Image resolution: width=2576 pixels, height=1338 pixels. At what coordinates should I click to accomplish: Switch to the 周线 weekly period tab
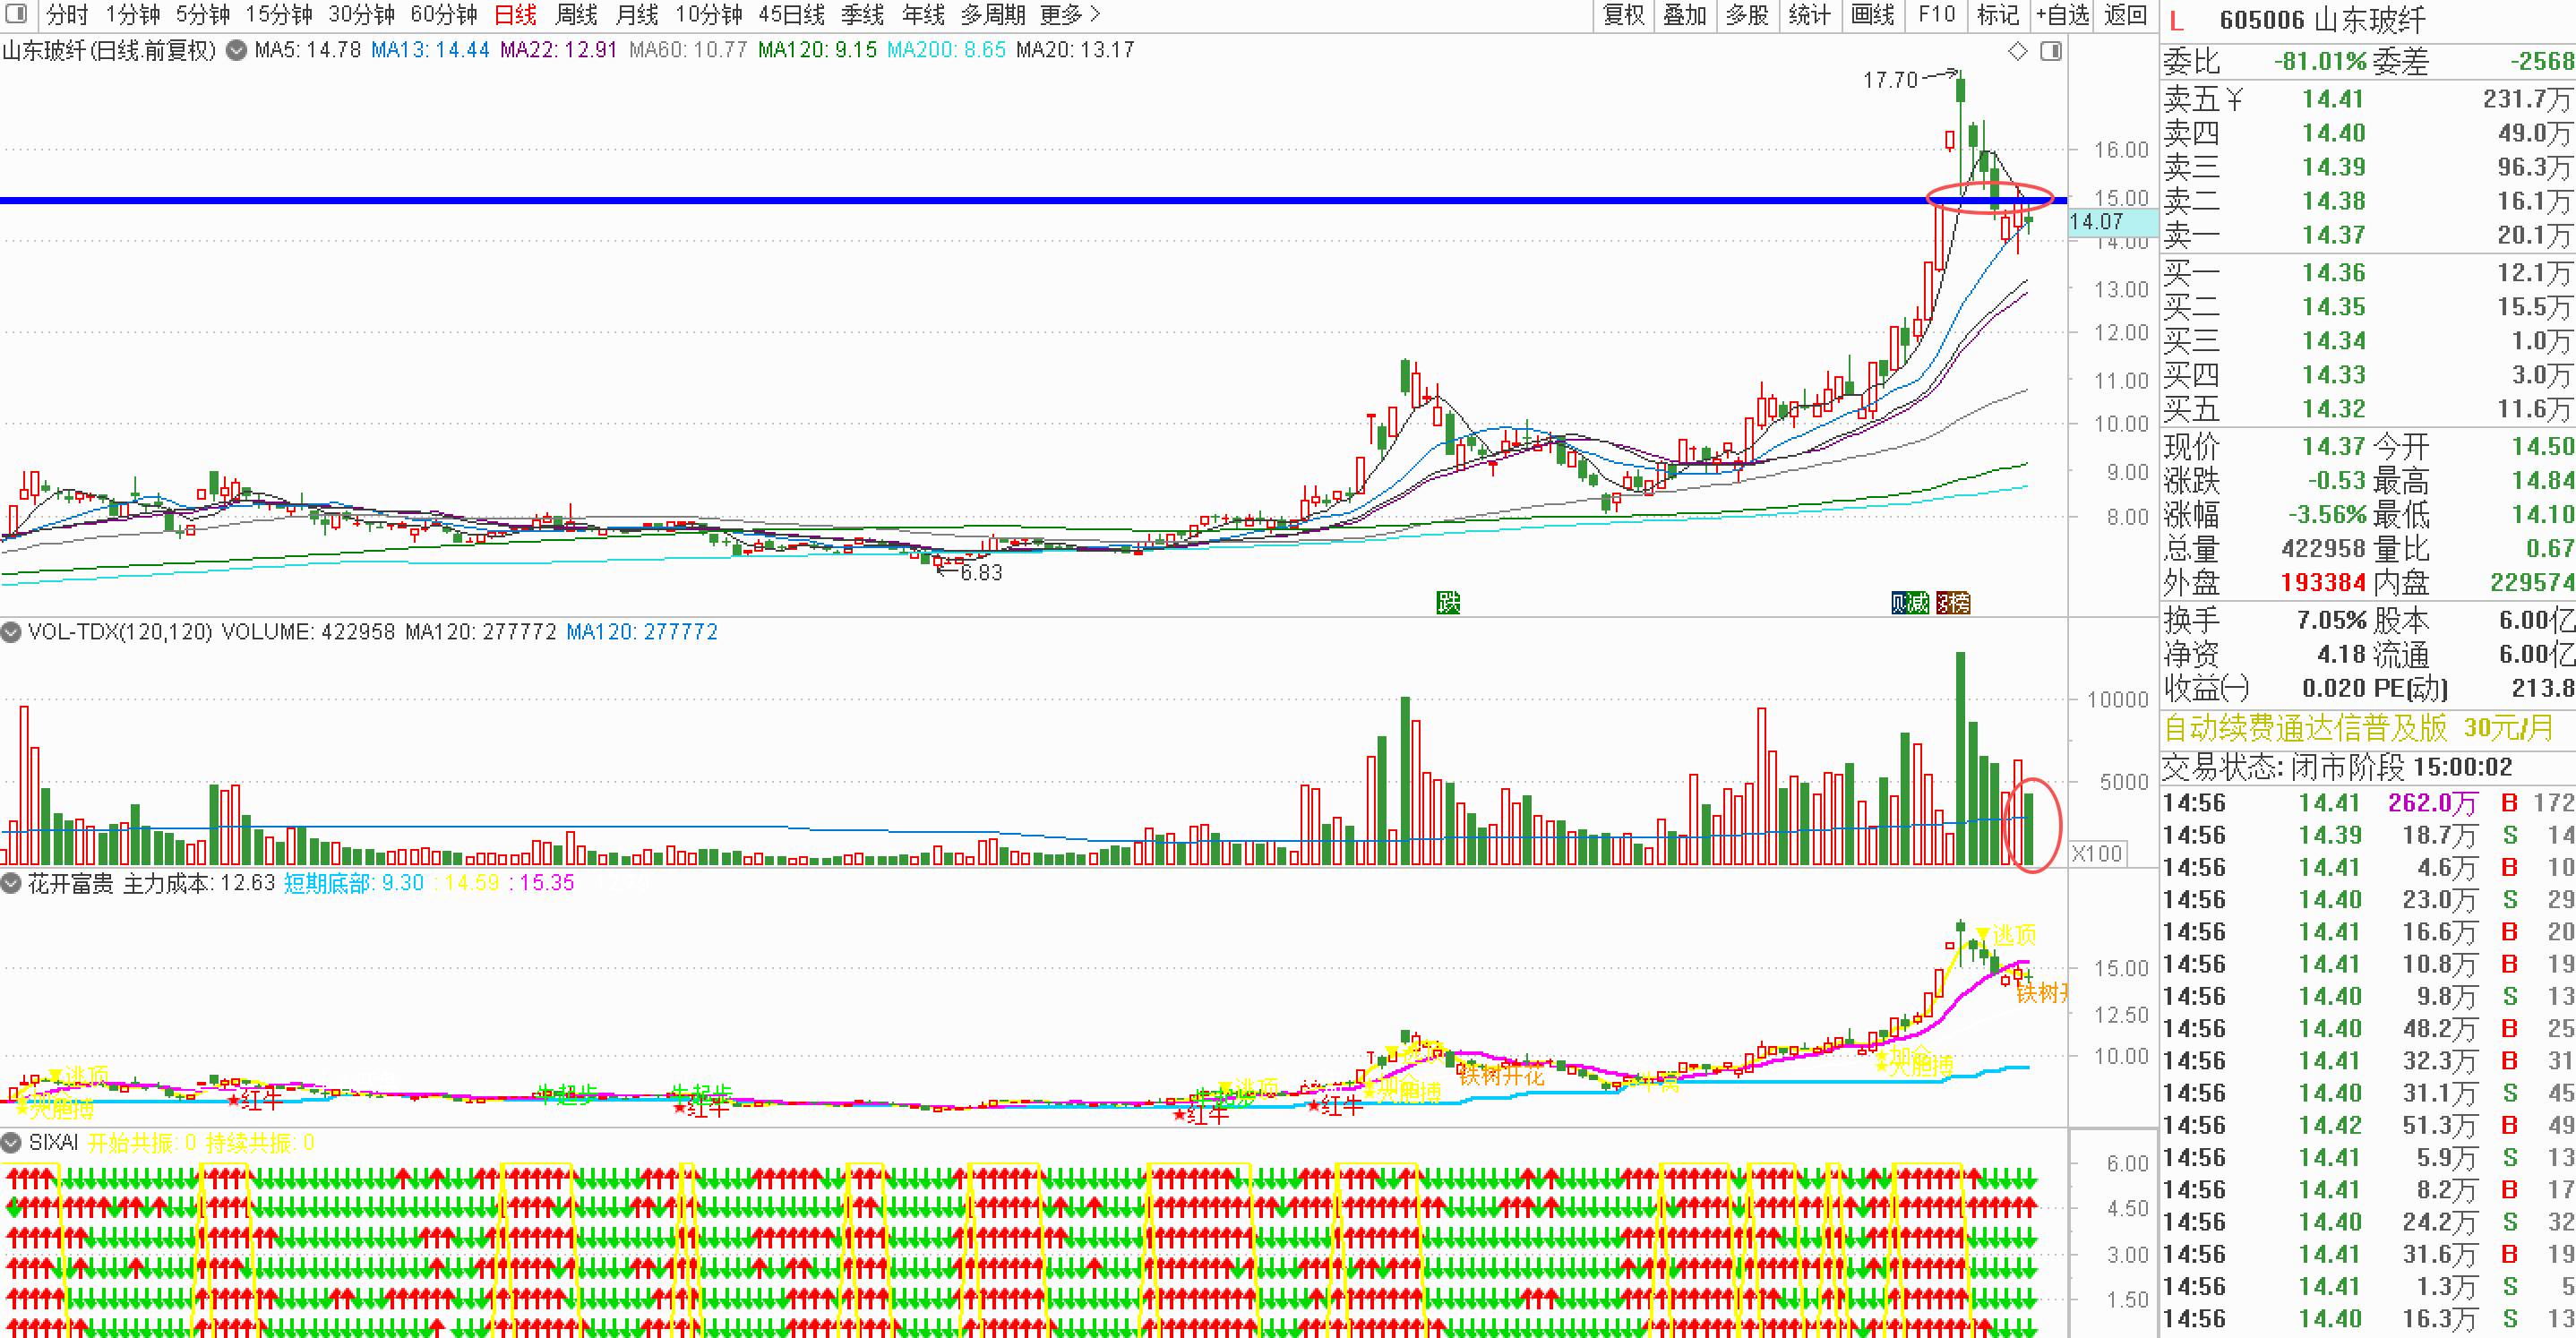[x=576, y=15]
